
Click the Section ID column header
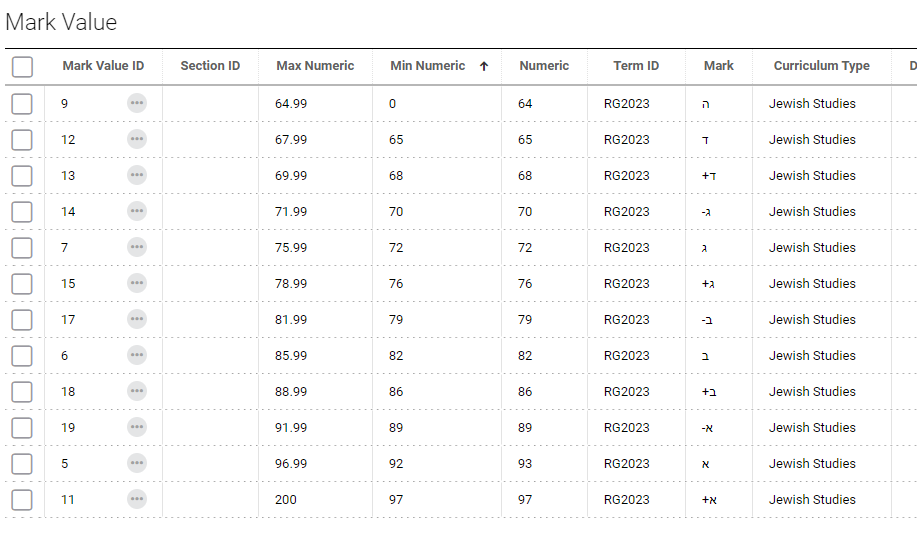(211, 66)
